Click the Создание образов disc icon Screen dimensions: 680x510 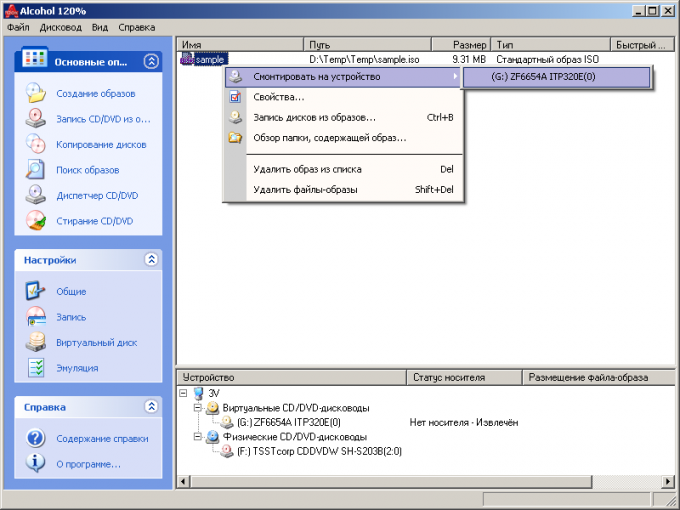[x=36, y=93]
